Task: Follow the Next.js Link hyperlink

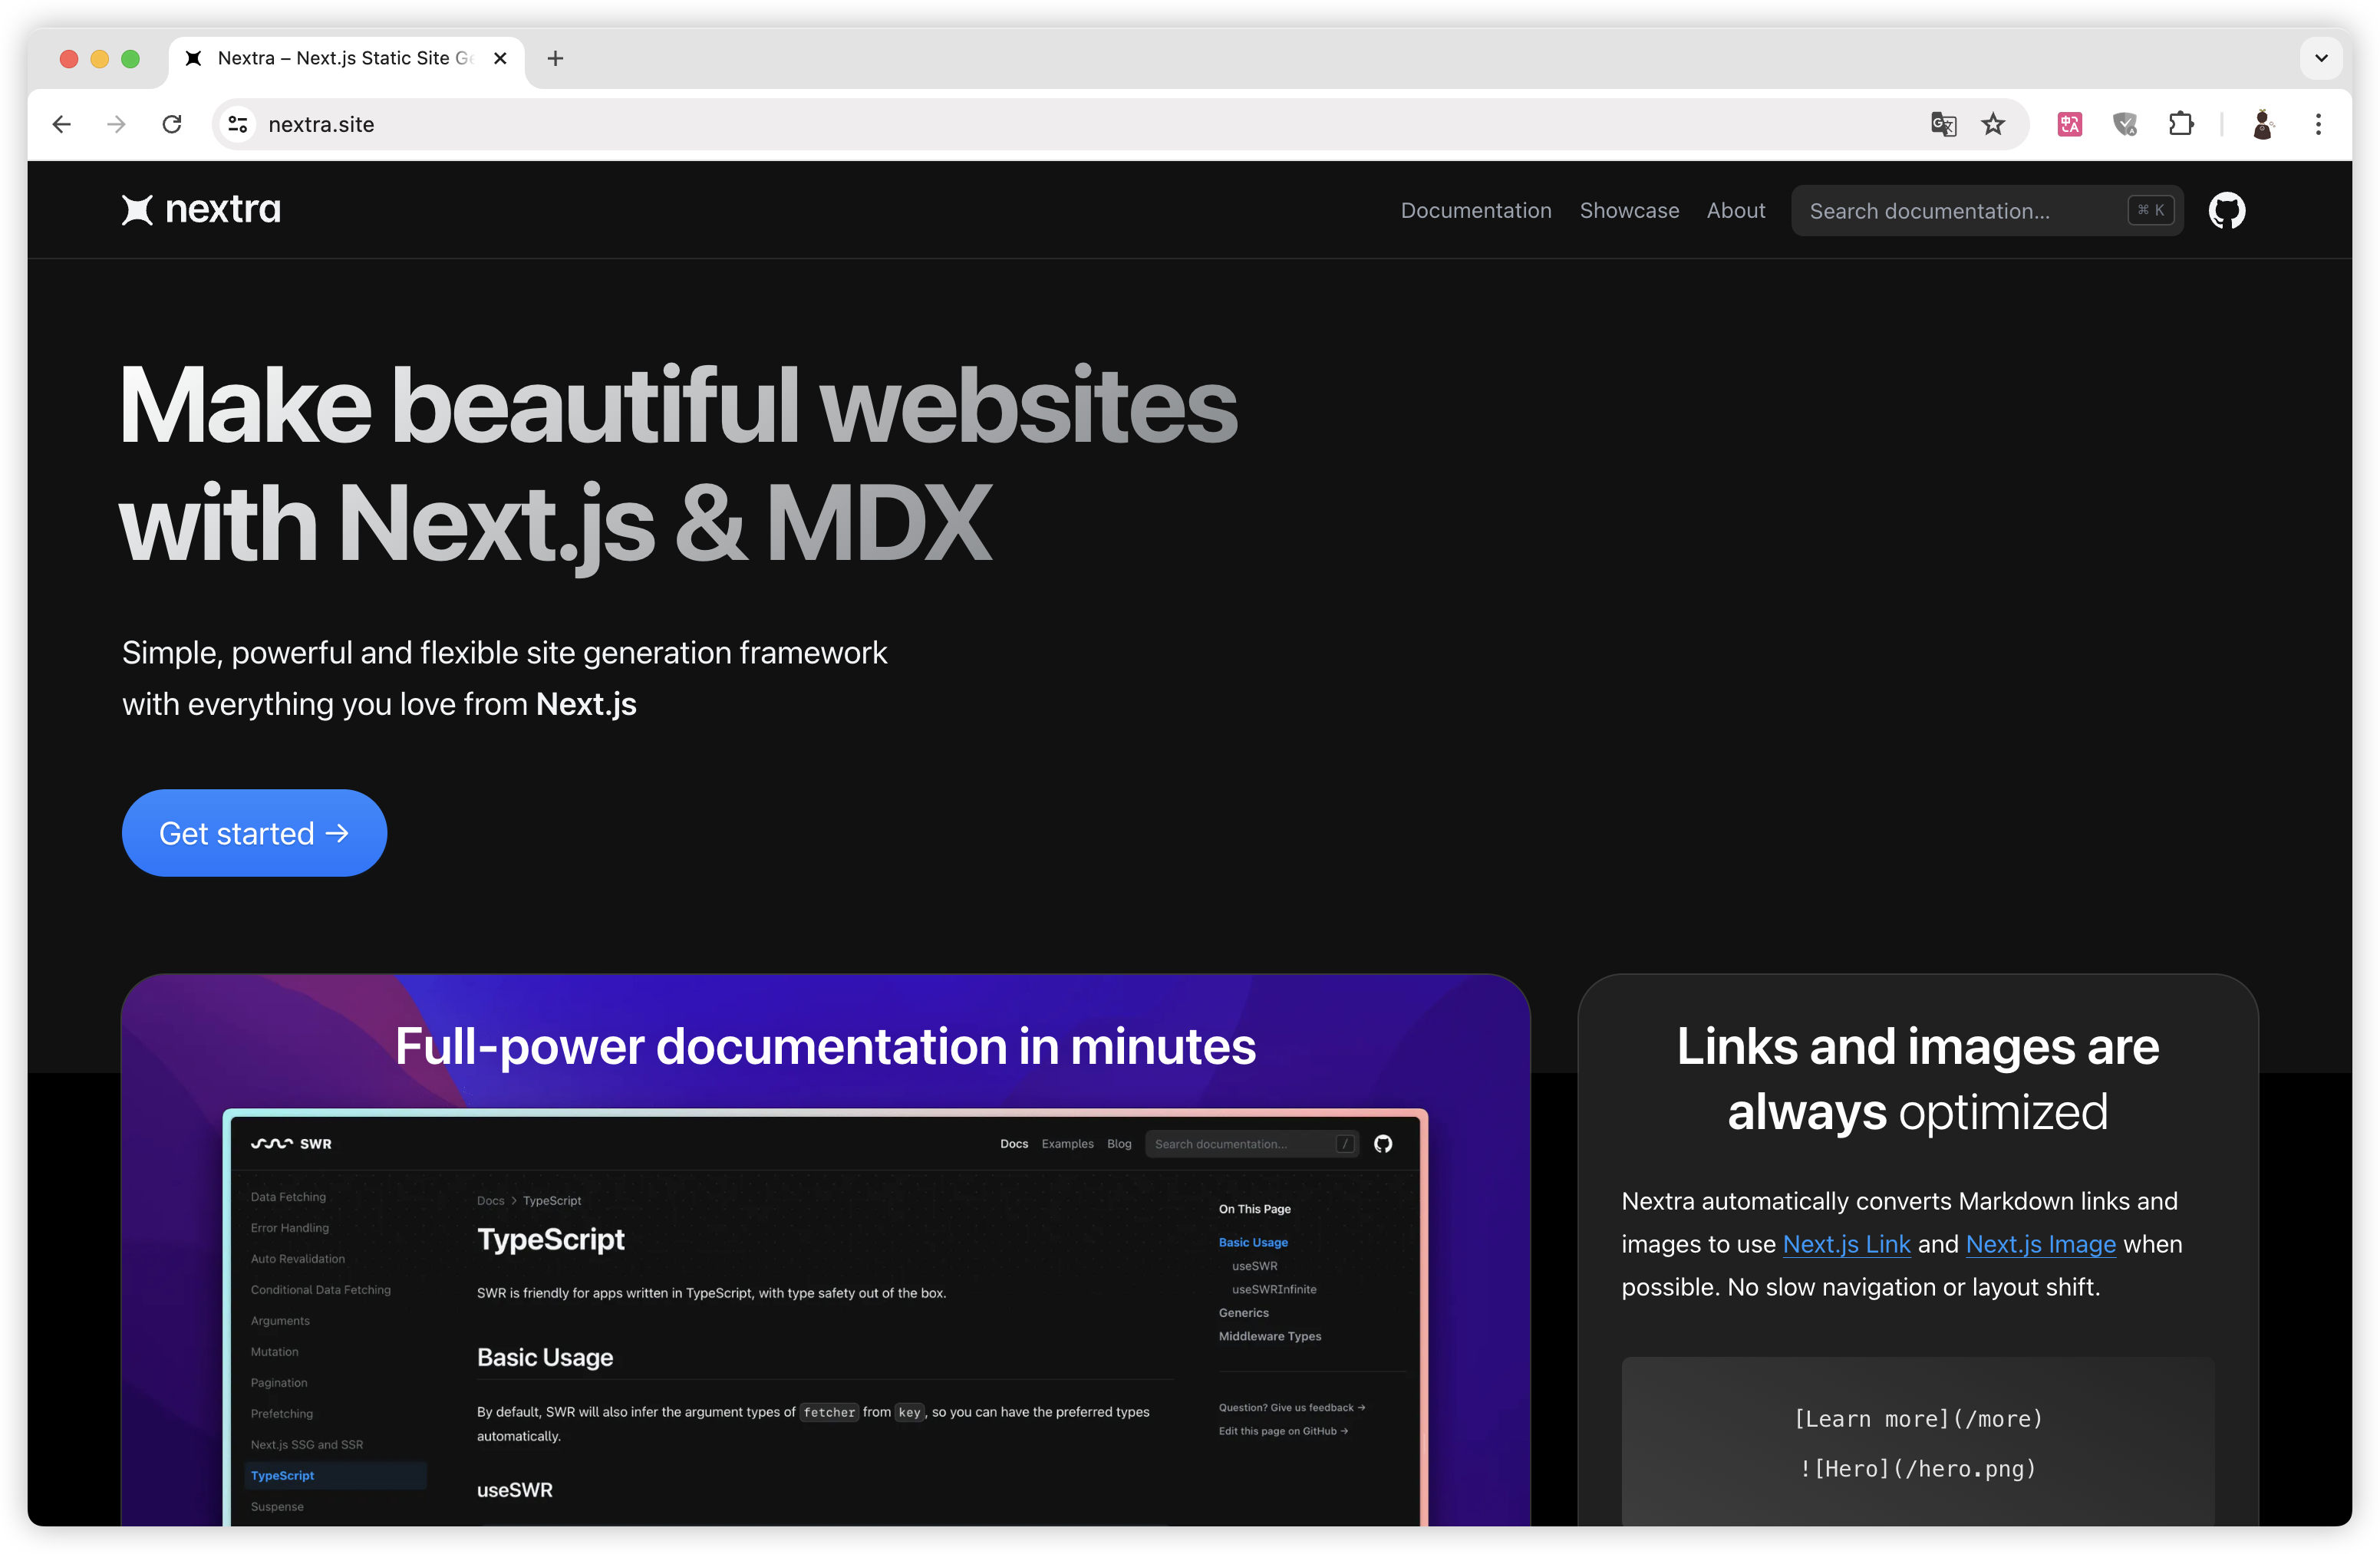Action: 1845,1244
